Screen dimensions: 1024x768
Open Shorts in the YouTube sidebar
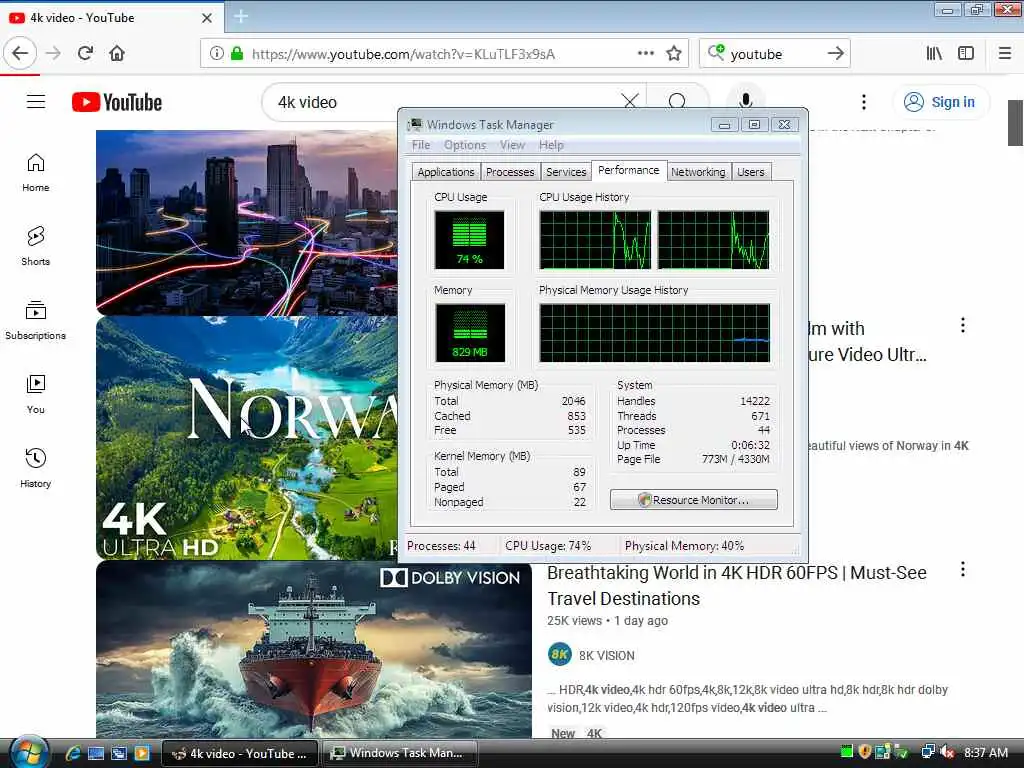36,246
